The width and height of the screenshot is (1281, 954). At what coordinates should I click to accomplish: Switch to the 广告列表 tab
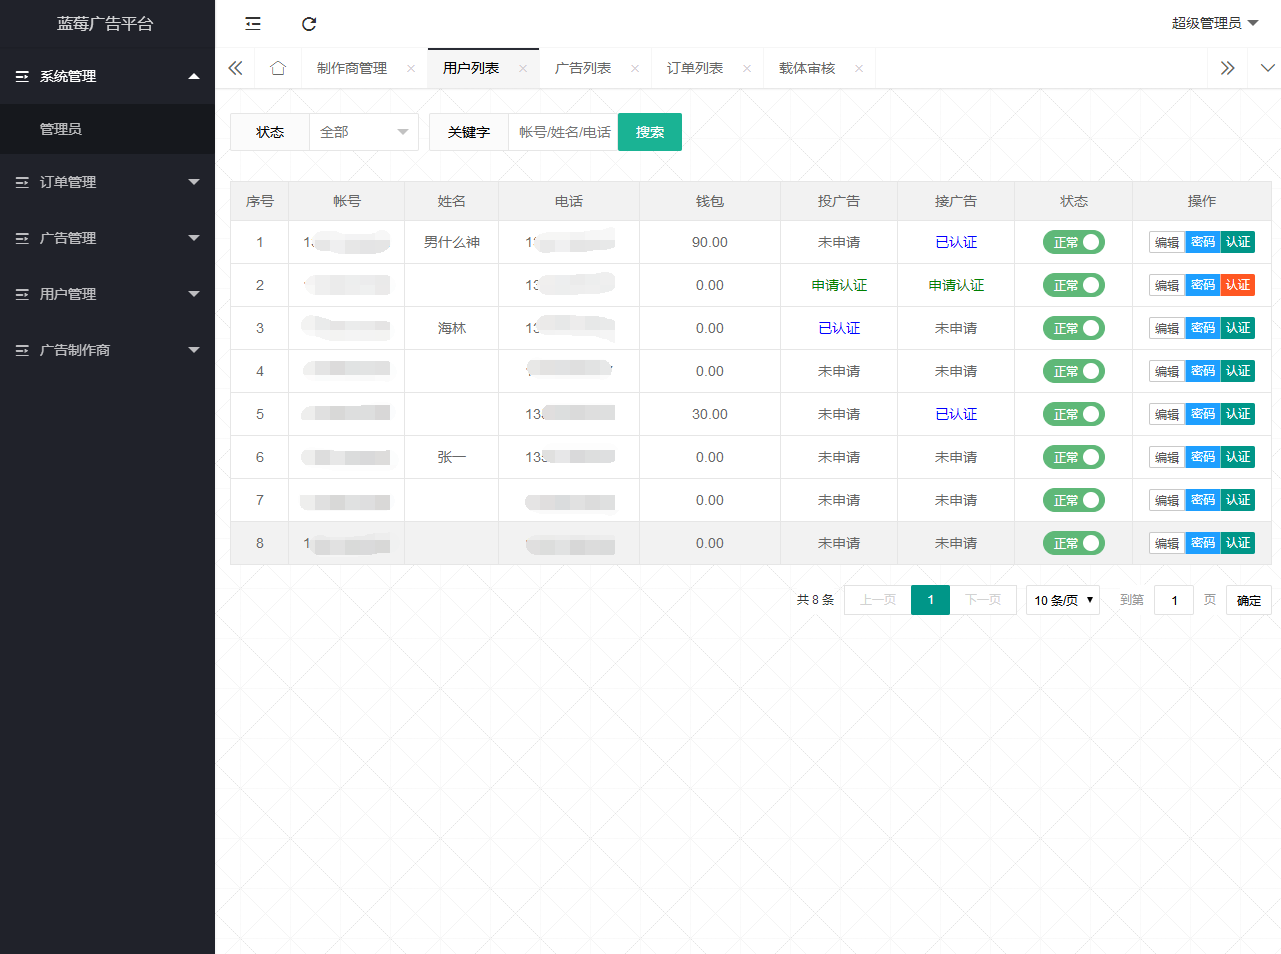[x=583, y=68]
